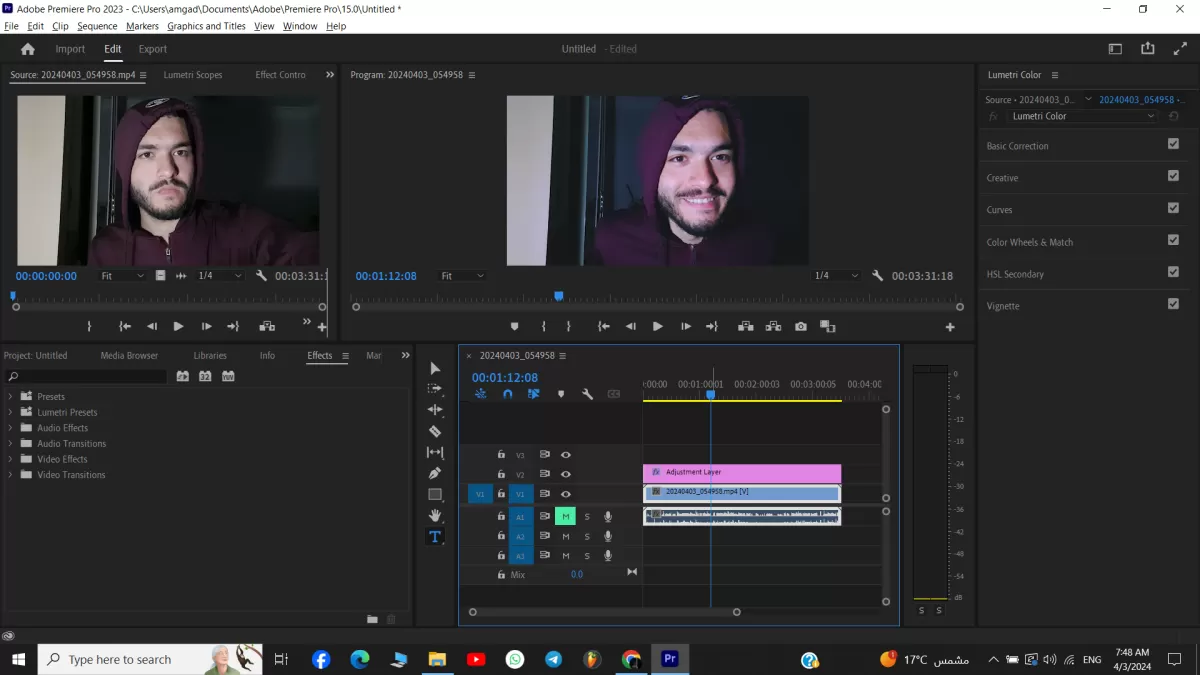Screen dimensions: 1200x675
Task: Select the Type tool
Action: (x=435, y=537)
